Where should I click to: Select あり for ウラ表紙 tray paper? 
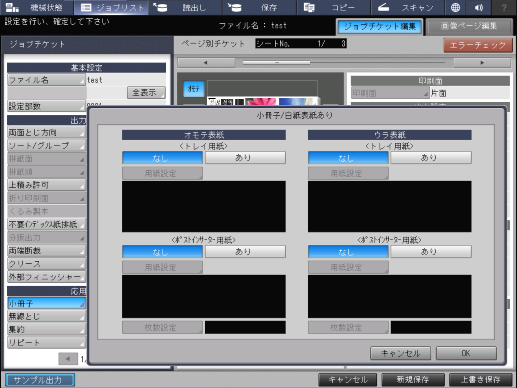[431, 157]
